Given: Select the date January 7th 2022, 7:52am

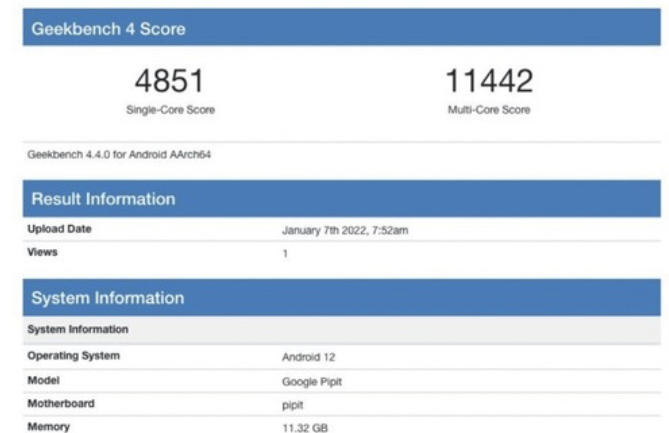Looking at the screenshot, I should tap(345, 230).
